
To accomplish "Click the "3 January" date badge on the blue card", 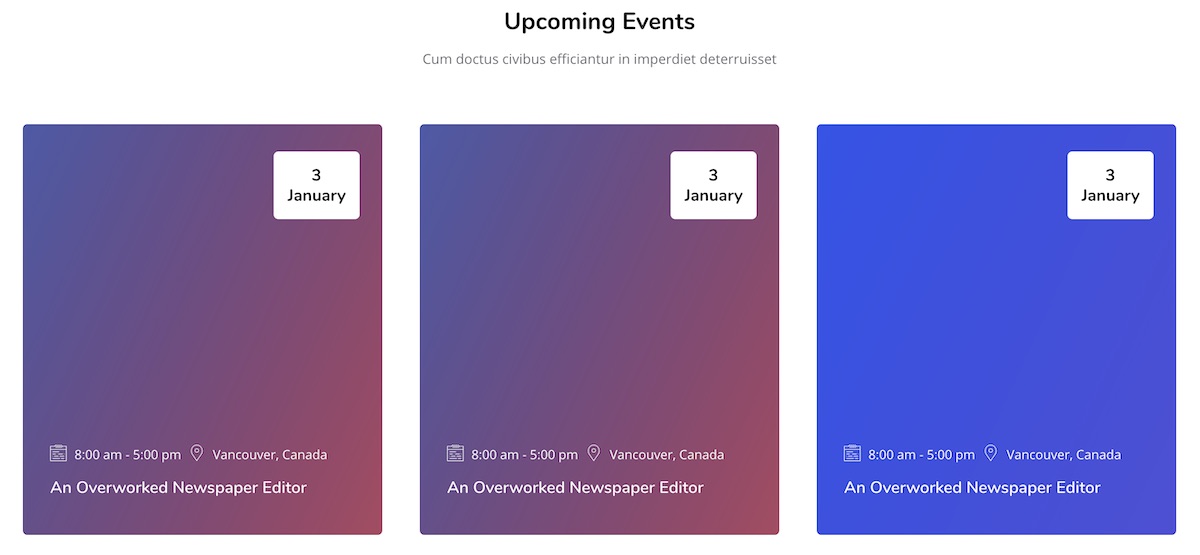I will pos(1110,185).
